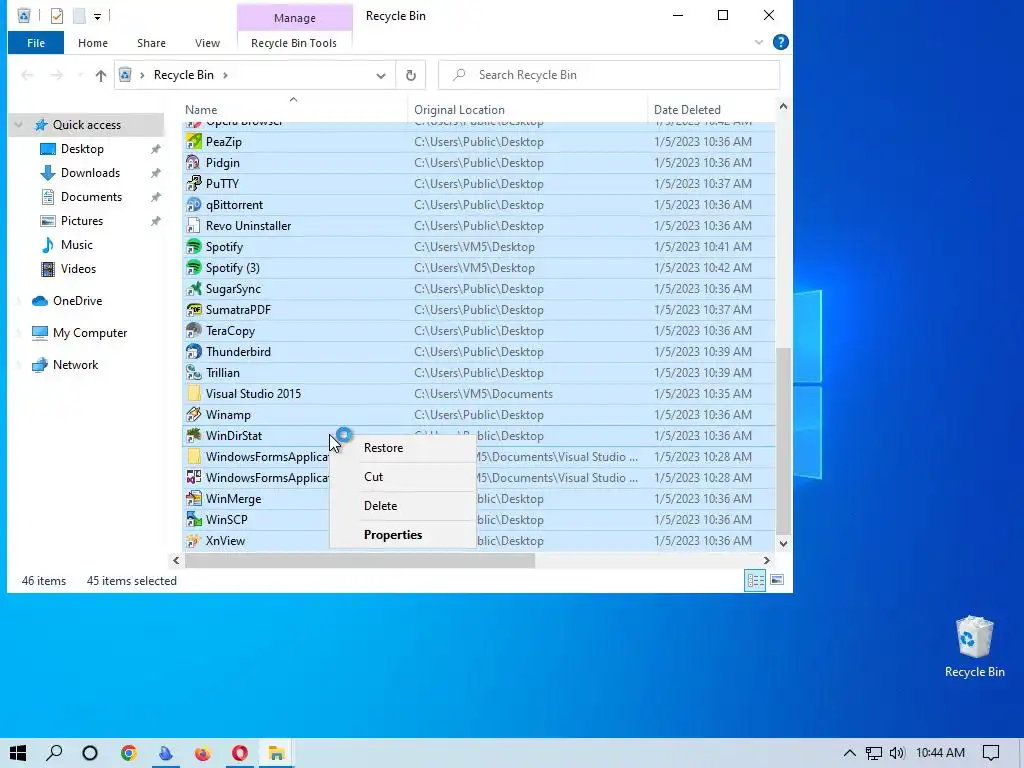Click the Thunderbird shortcut icon

[193, 351]
